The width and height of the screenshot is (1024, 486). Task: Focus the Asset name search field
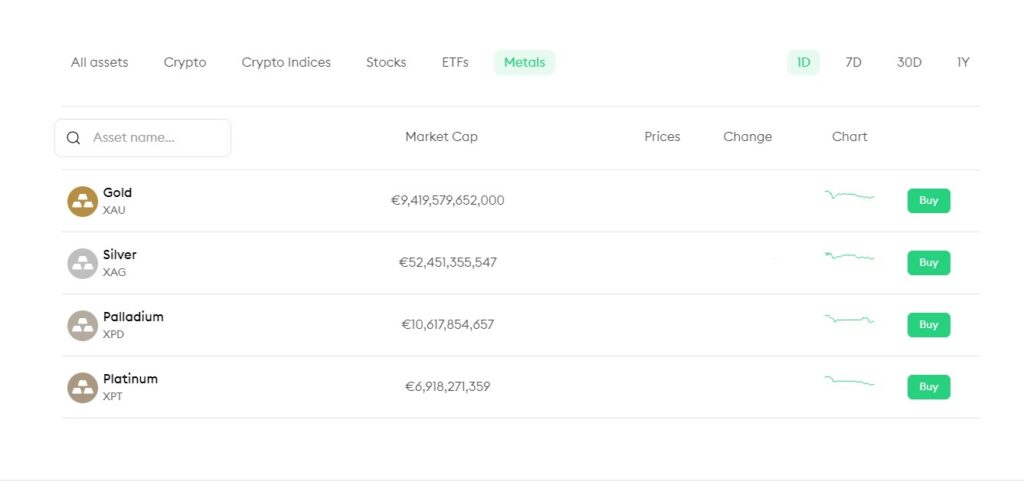(142, 138)
